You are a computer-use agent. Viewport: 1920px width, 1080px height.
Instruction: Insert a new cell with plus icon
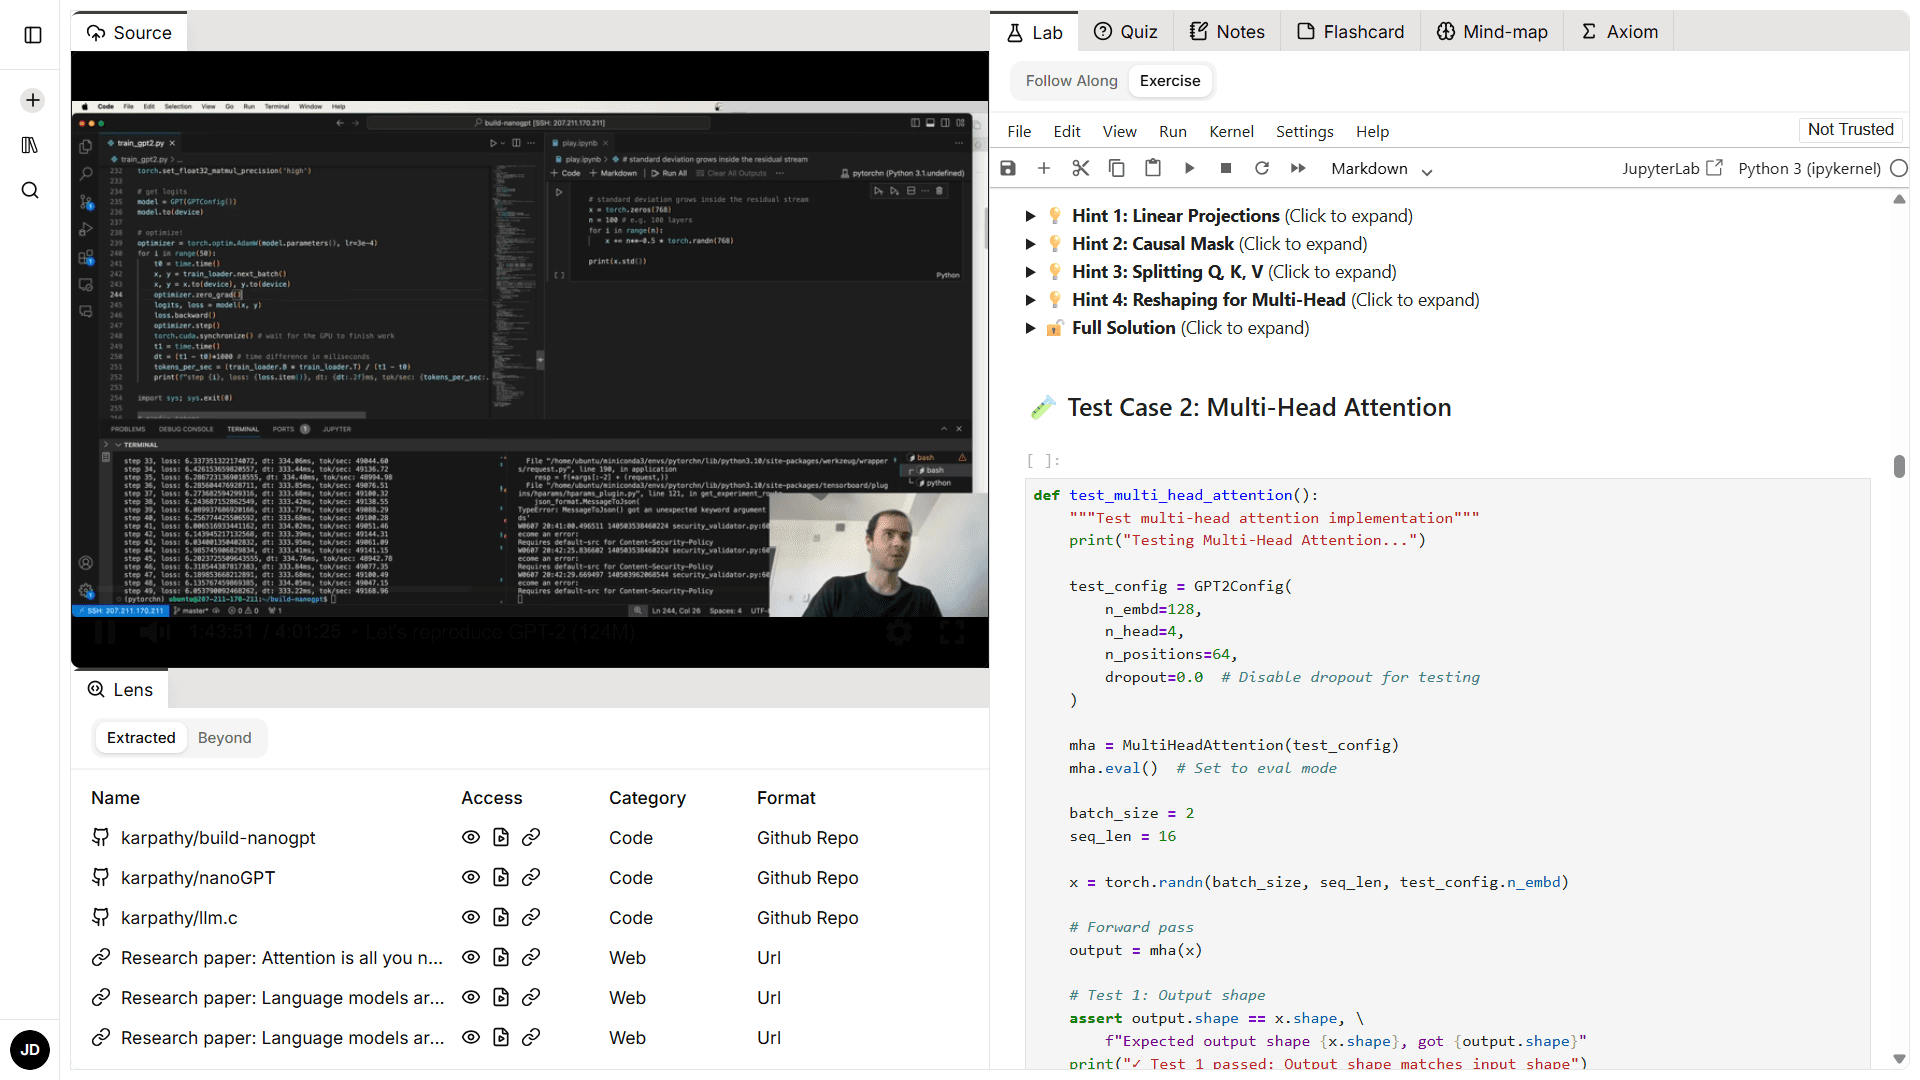pyautogui.click(x=1044, y=168)
